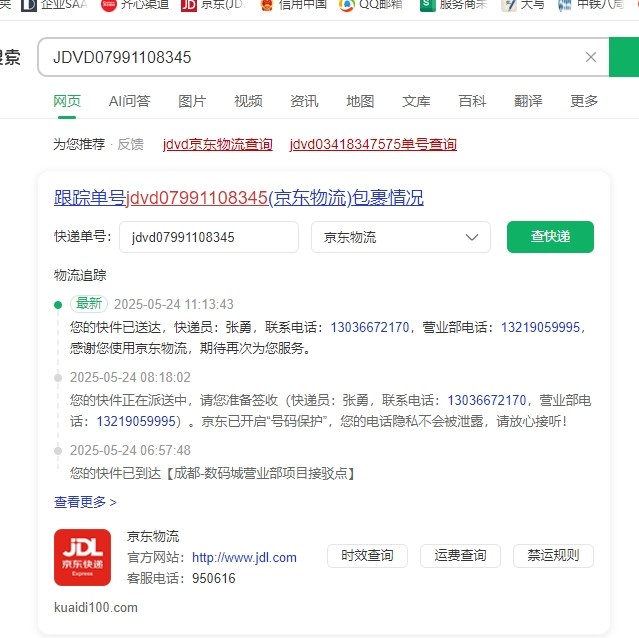Open suggestion jdvd京东物流查询
This screenshot has height=638, width=639.
click(218, 144)
